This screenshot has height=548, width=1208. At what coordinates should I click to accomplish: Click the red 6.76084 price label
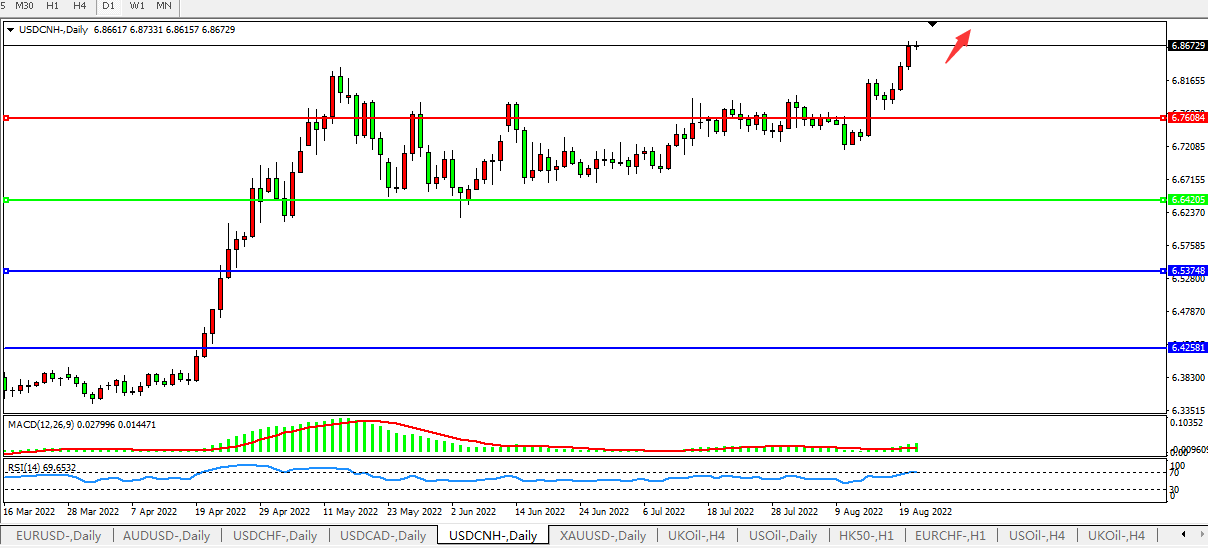click(1185, 118)
